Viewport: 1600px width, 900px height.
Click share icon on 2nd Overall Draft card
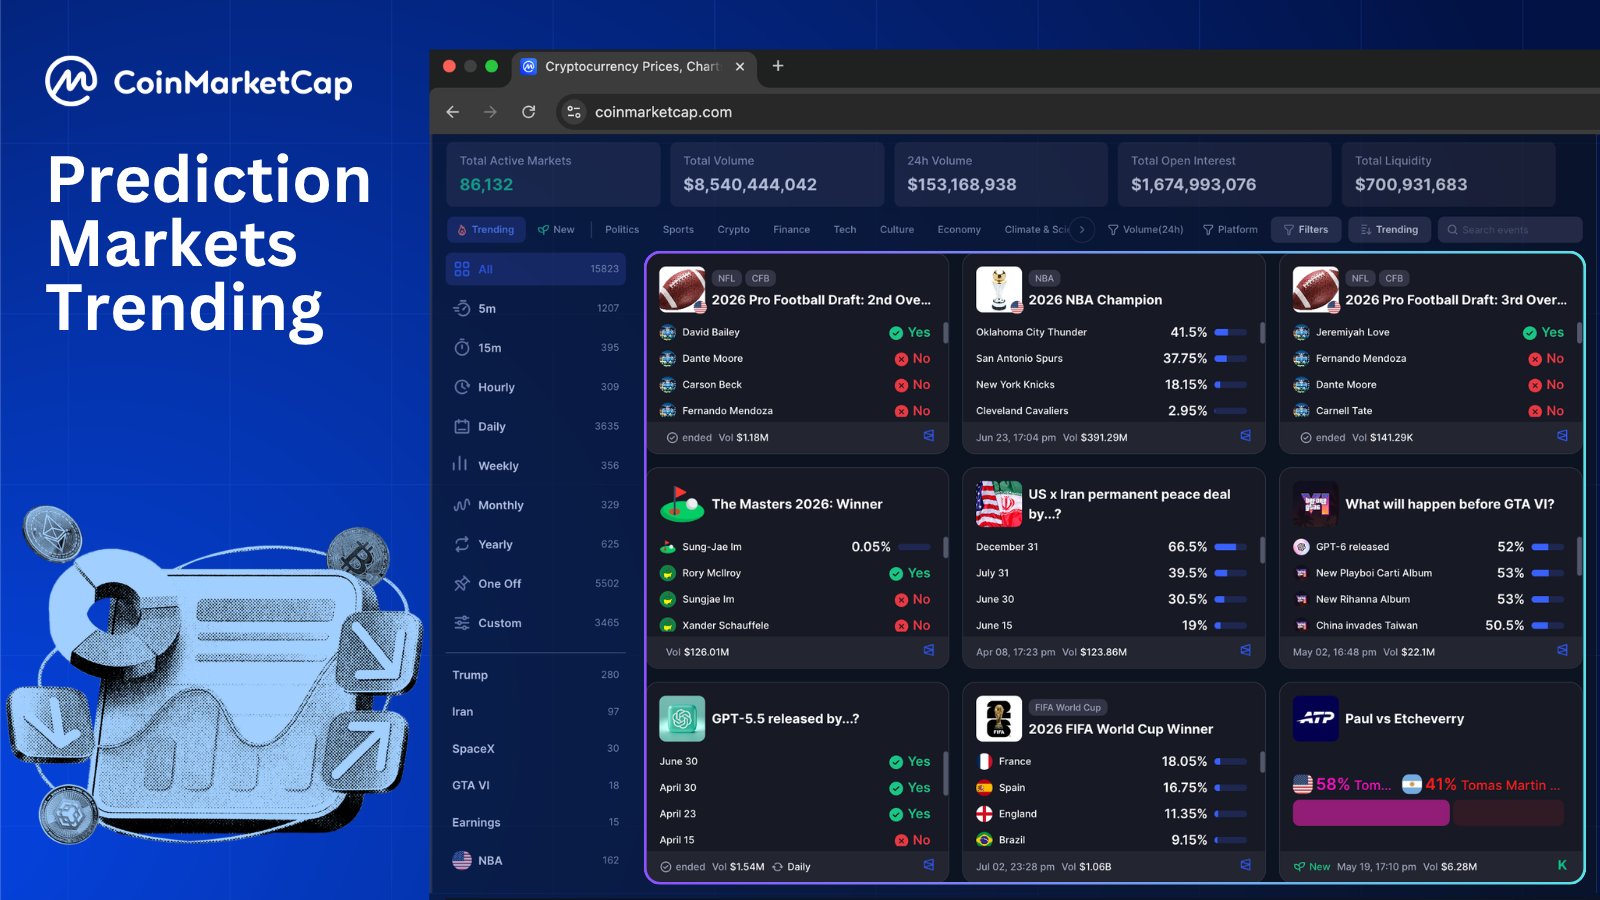pos(929,436)
